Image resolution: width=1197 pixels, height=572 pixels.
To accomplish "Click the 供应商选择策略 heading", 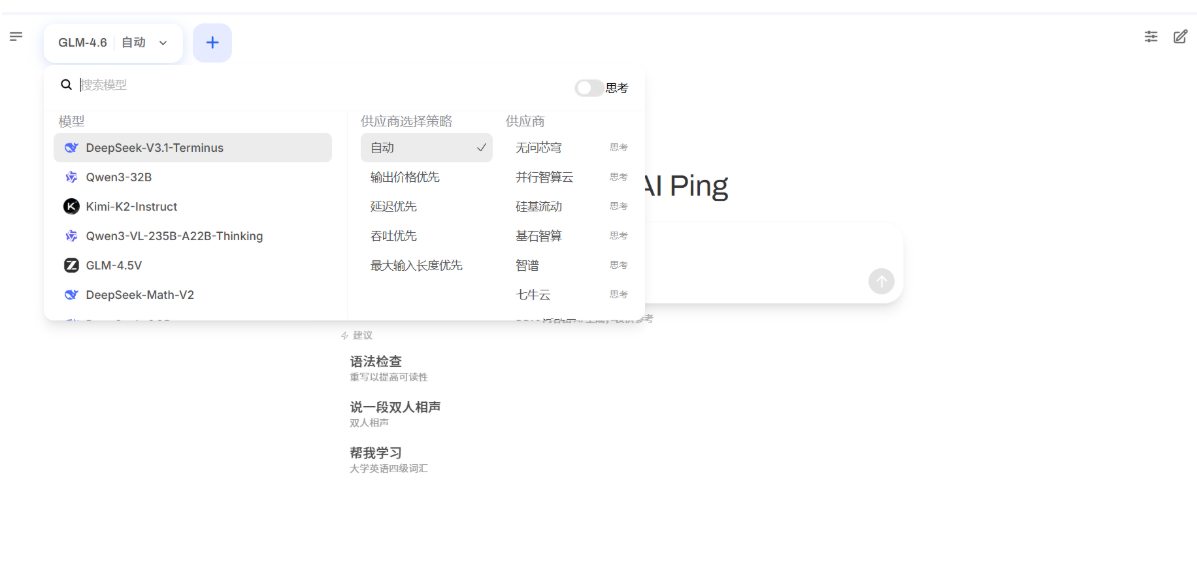I will coord(407,121).
